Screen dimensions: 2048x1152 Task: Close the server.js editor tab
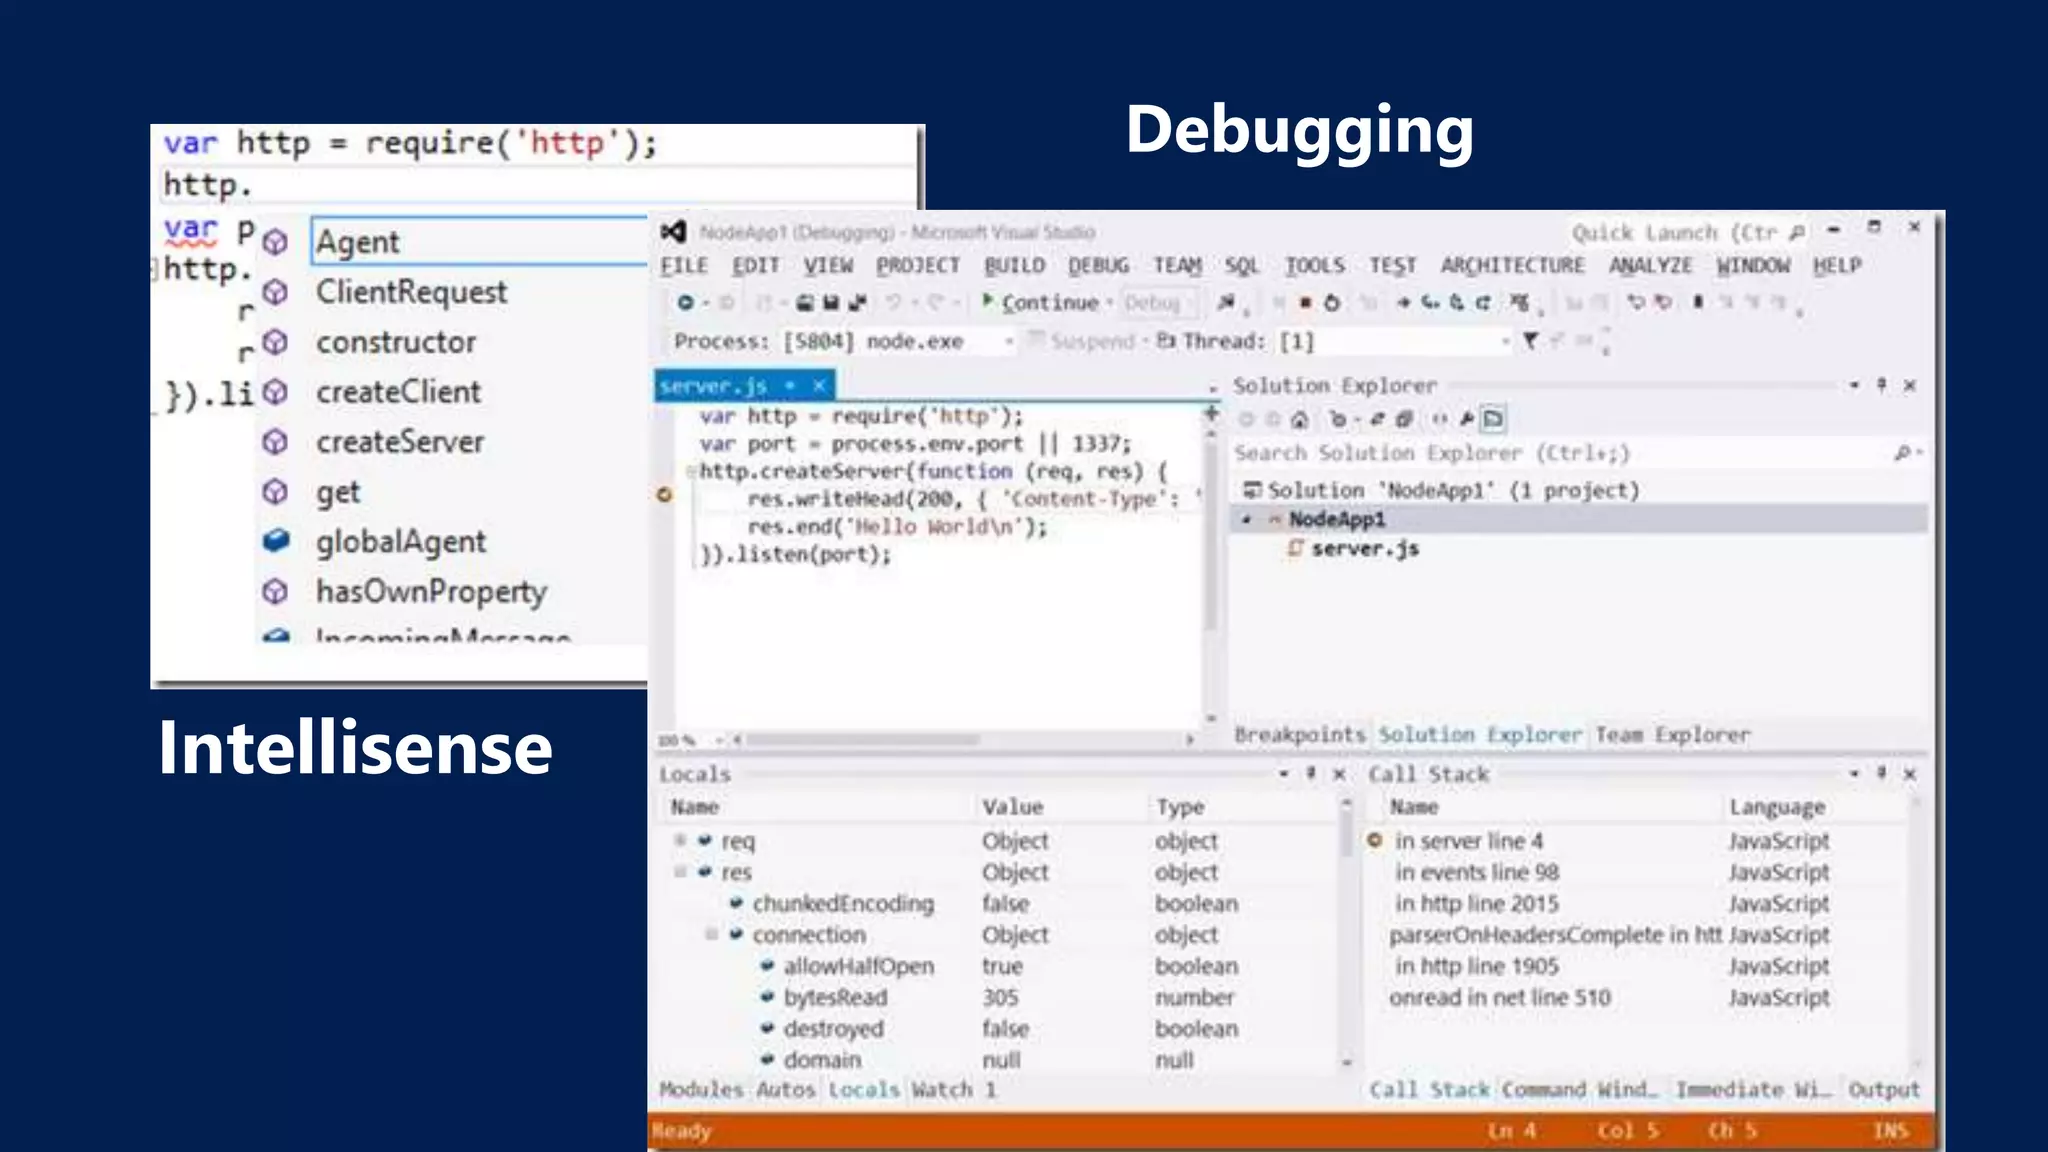[x=819, y=385]
